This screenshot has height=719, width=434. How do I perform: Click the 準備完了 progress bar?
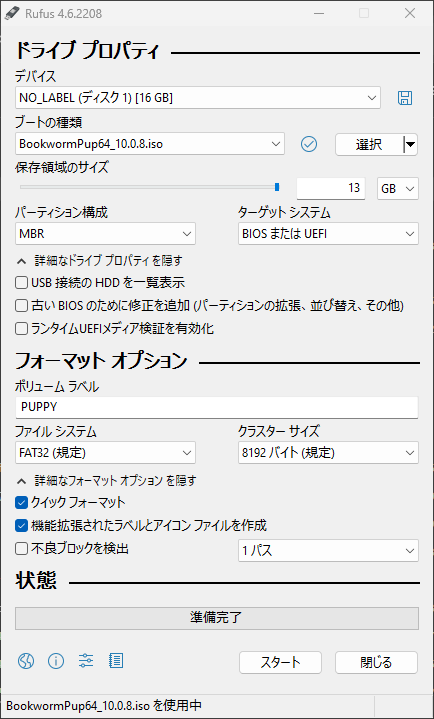(217, 618)
